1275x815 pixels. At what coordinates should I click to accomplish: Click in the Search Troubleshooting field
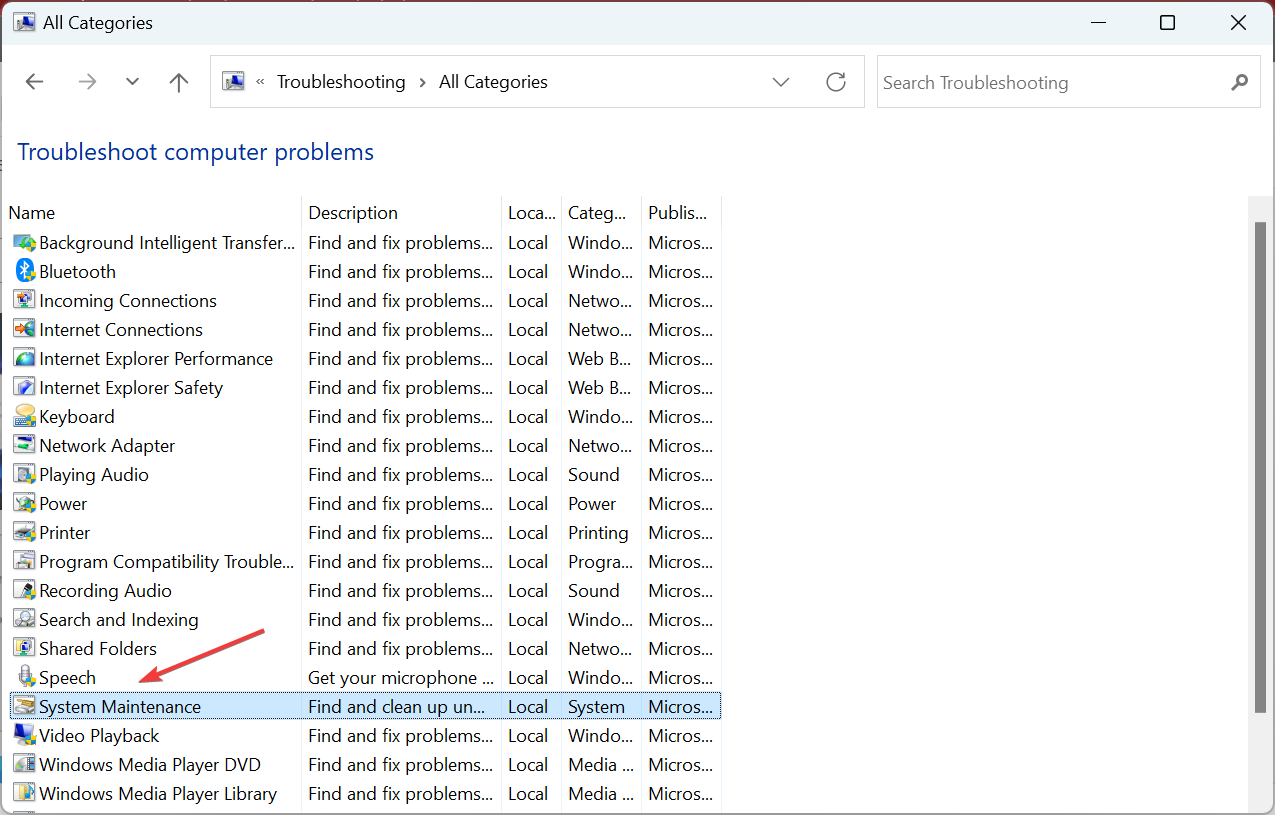(x=1050, y=83)
